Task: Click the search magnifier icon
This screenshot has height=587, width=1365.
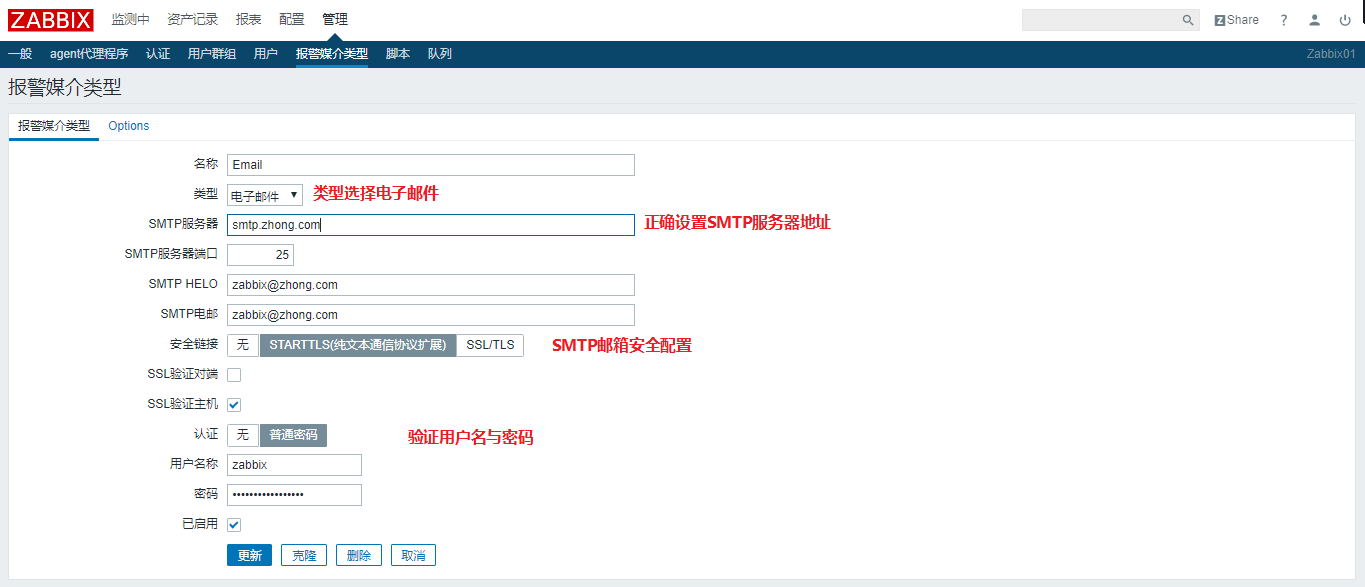Action: tap(1188, 19)
